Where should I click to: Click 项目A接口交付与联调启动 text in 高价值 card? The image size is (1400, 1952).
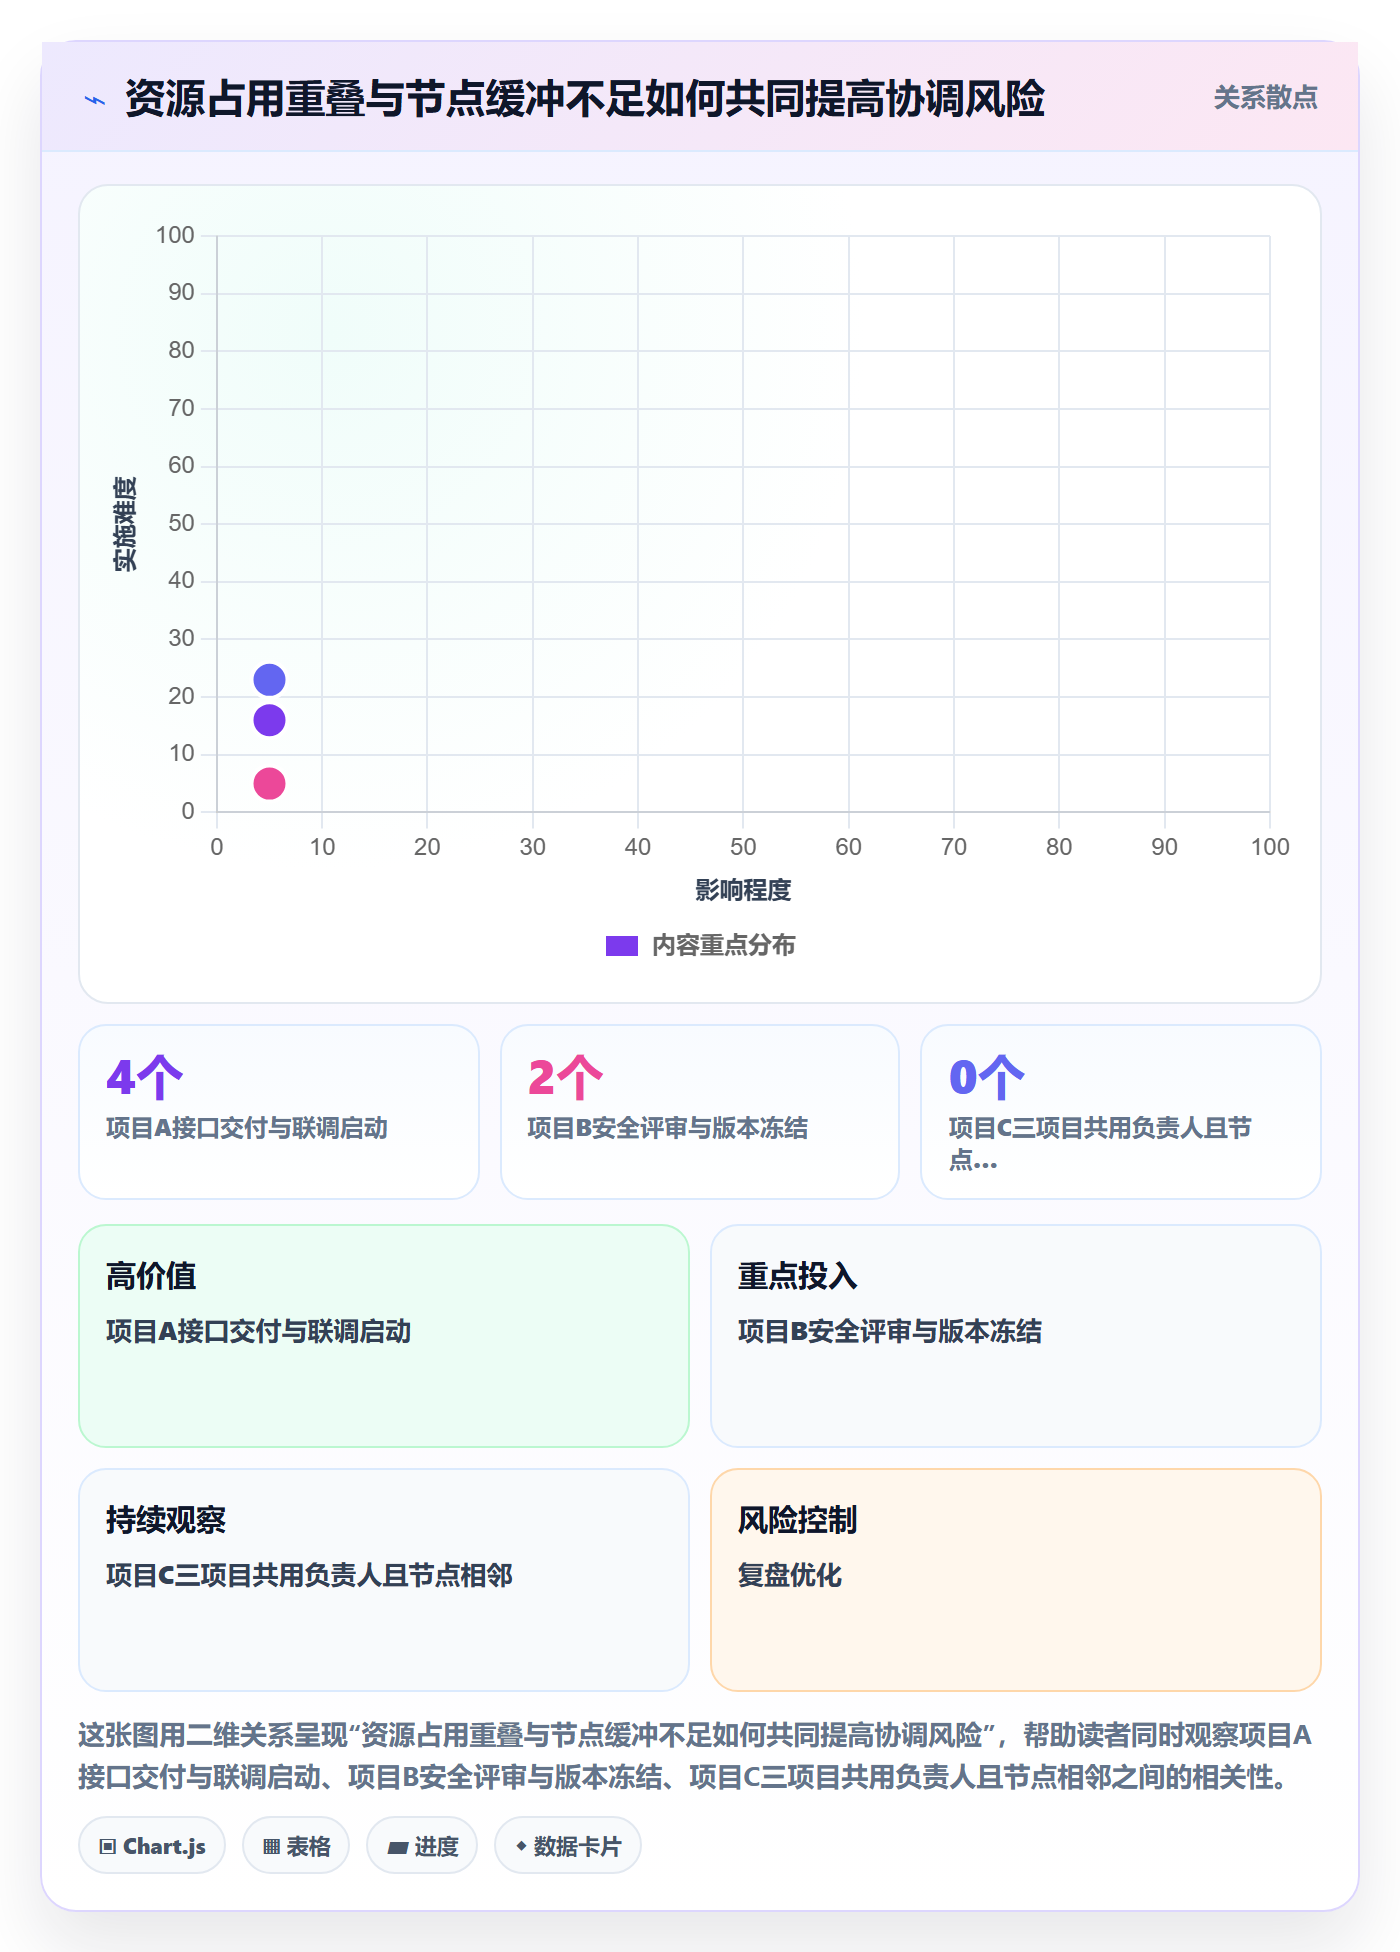[258, 1332]
